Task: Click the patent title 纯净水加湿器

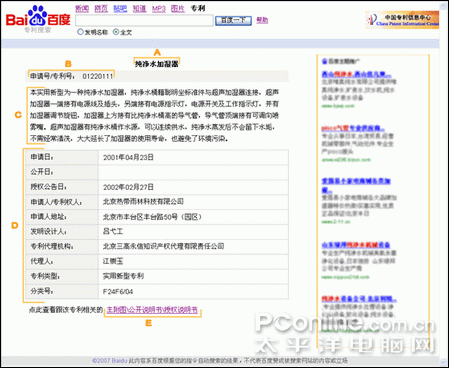Action: (x=156, y=64)
